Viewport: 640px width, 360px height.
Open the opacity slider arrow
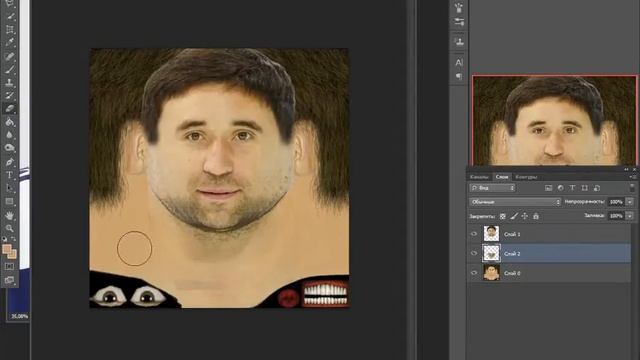coord(630,202)
